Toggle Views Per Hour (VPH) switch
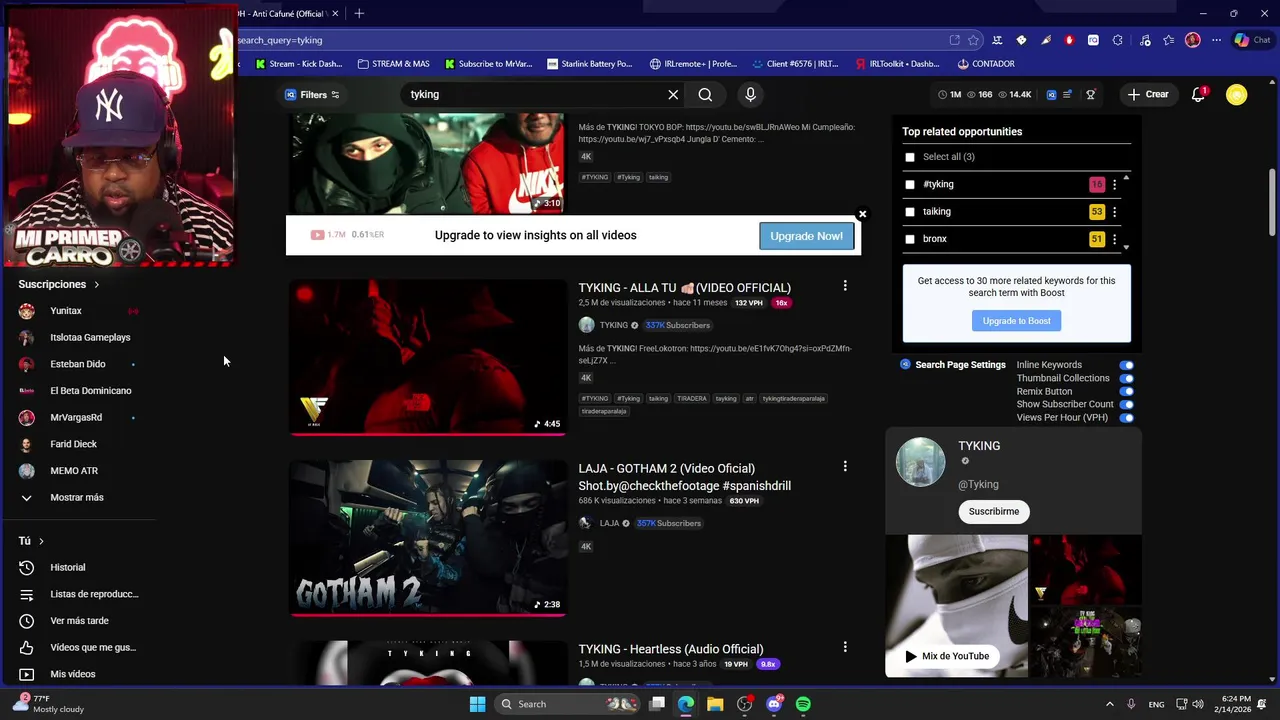Image resolution: width=1280 pixels, height=720 pixels. point(1127,417)
